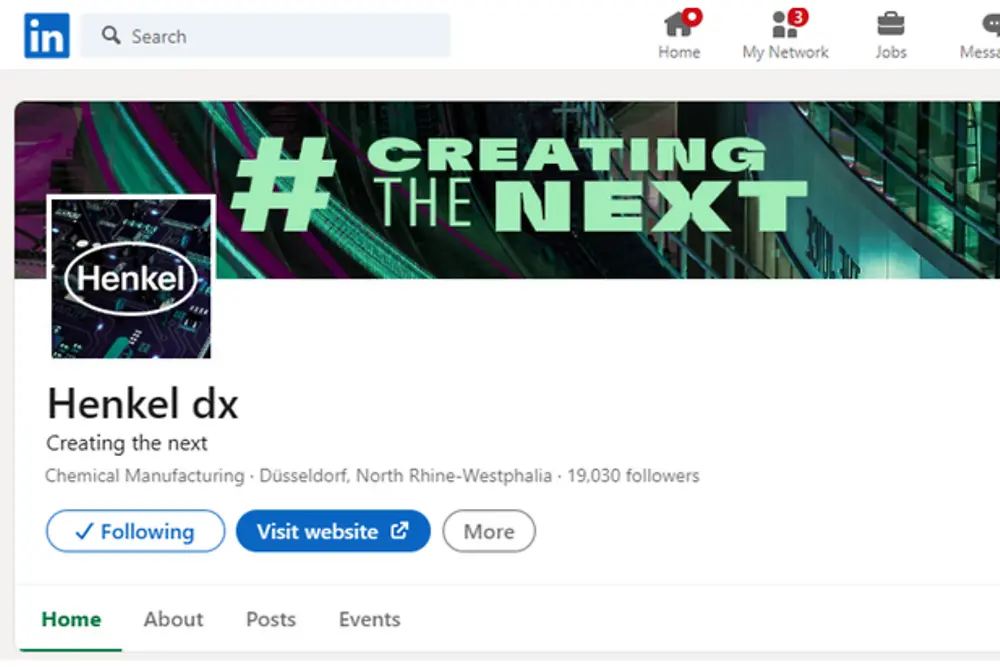Click 'Düsseldorf, North Rhine-Westphalia' location text
The width and height of the screenshot is (1000, 667).
click(406, 476)
